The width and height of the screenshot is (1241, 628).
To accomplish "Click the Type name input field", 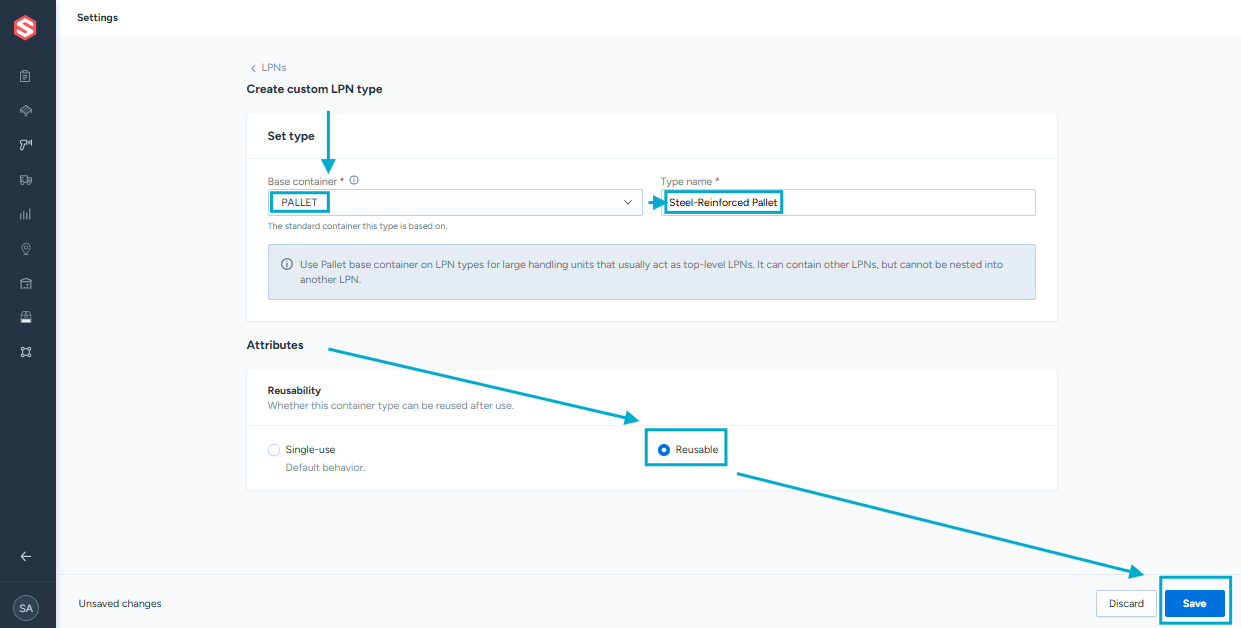I will (x=848, y=202).
